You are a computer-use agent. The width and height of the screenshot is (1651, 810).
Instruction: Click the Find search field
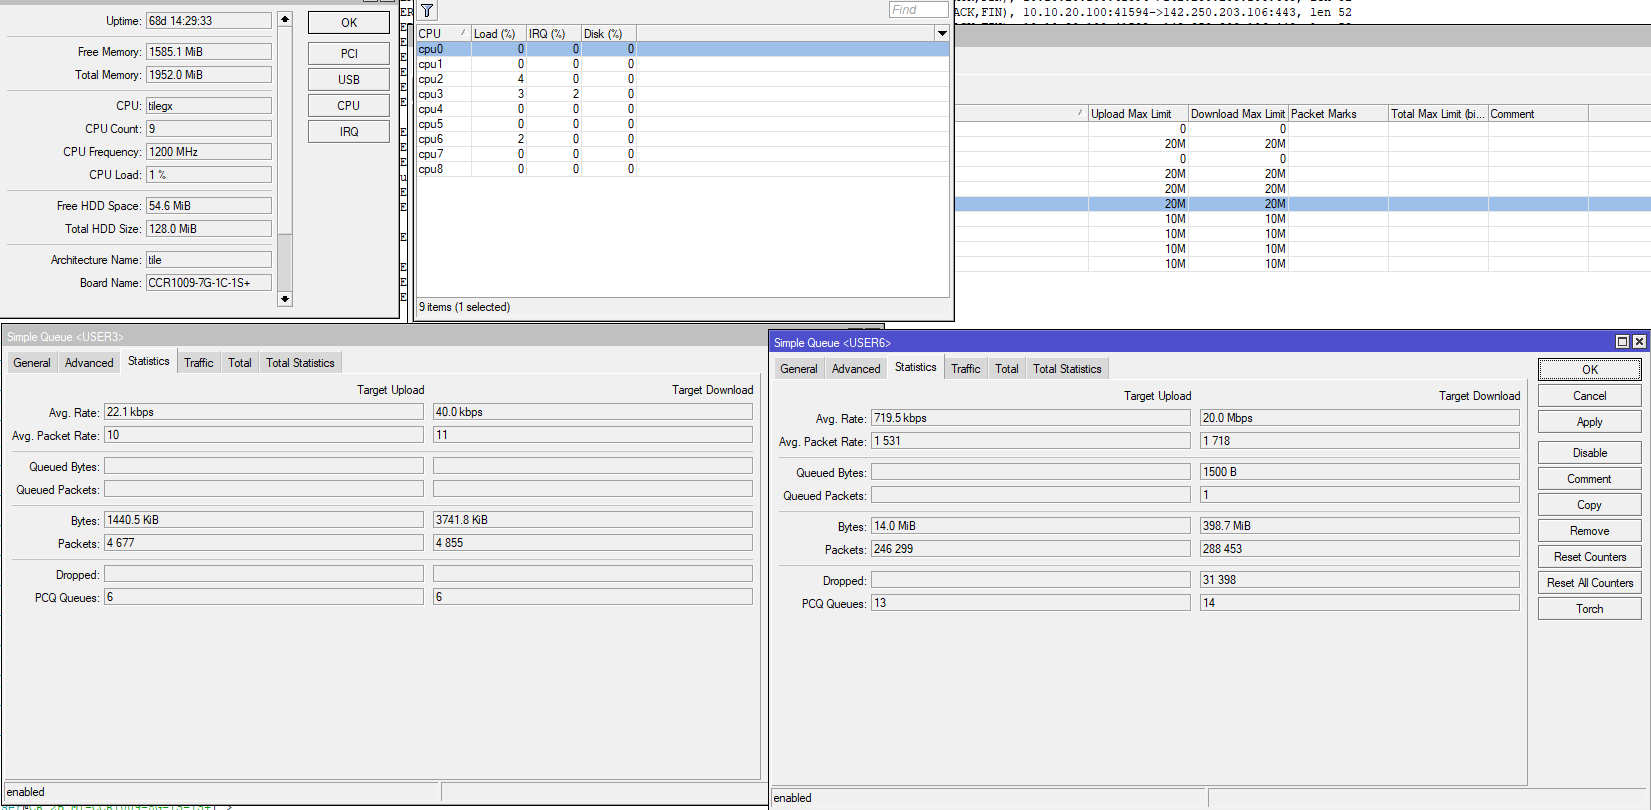coord(917,10)
